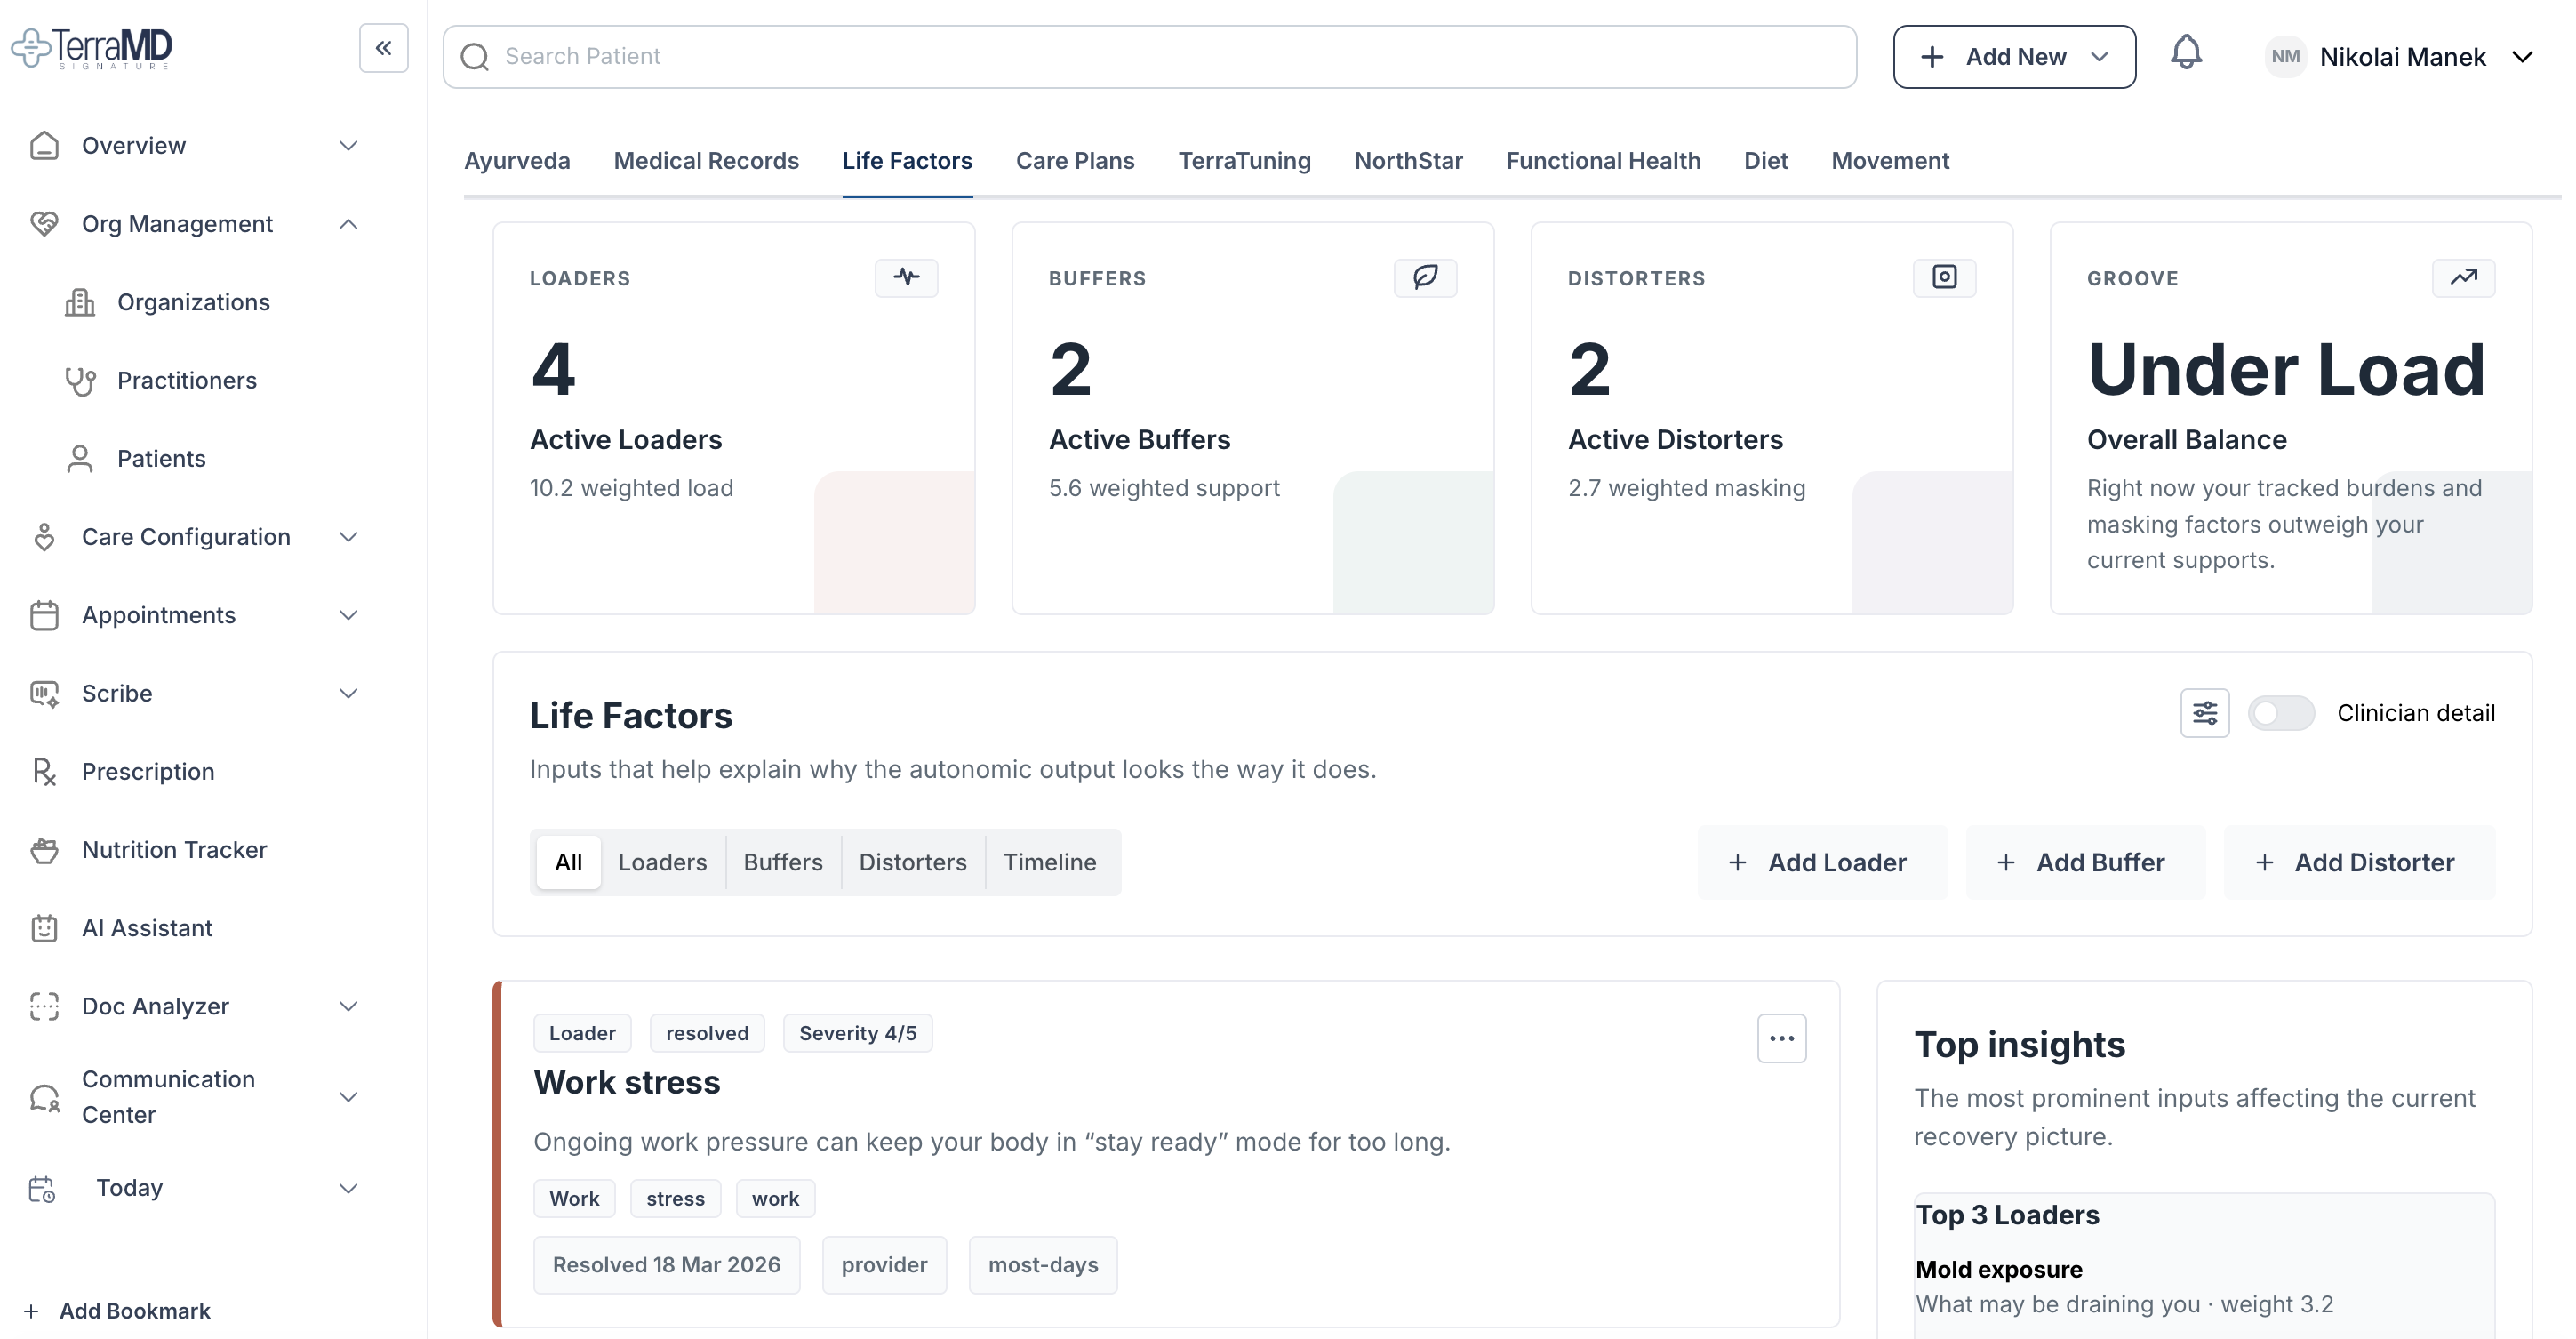This screenshot has width=2576, height=1339.
Task: Collapse the Org Management section
Action: point(348,223)
